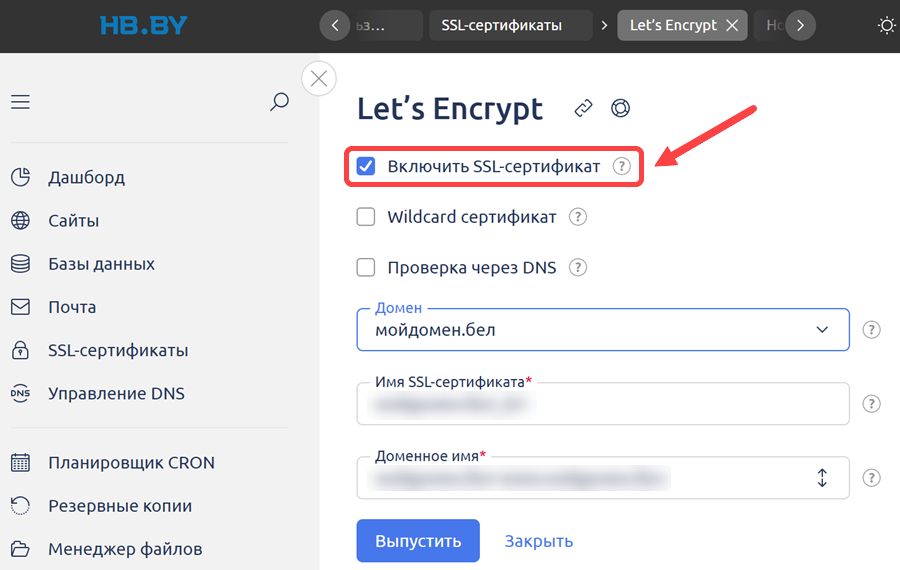Close the panel with round X button
Viewport: 900px width, 570px height.
point(319,78)
